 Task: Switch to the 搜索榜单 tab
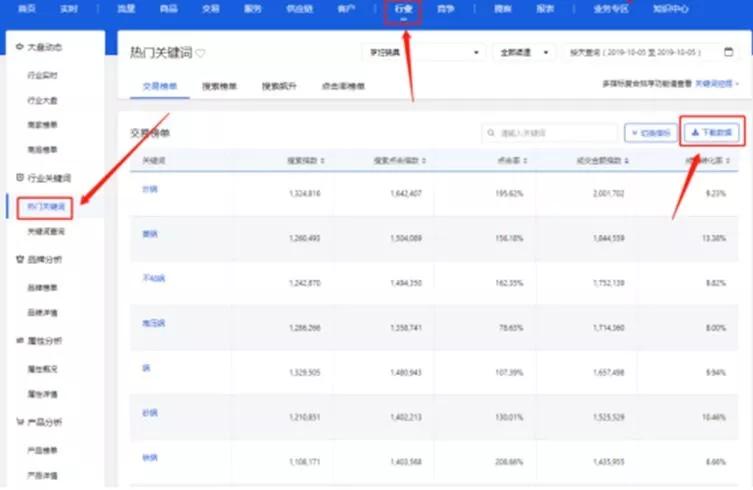[x=219, y=86]
